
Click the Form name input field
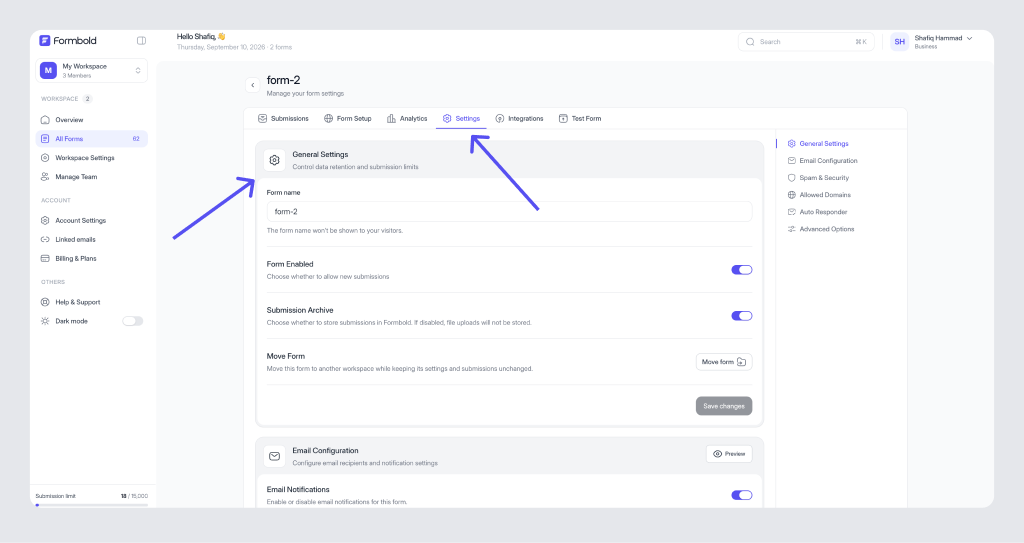509,212
